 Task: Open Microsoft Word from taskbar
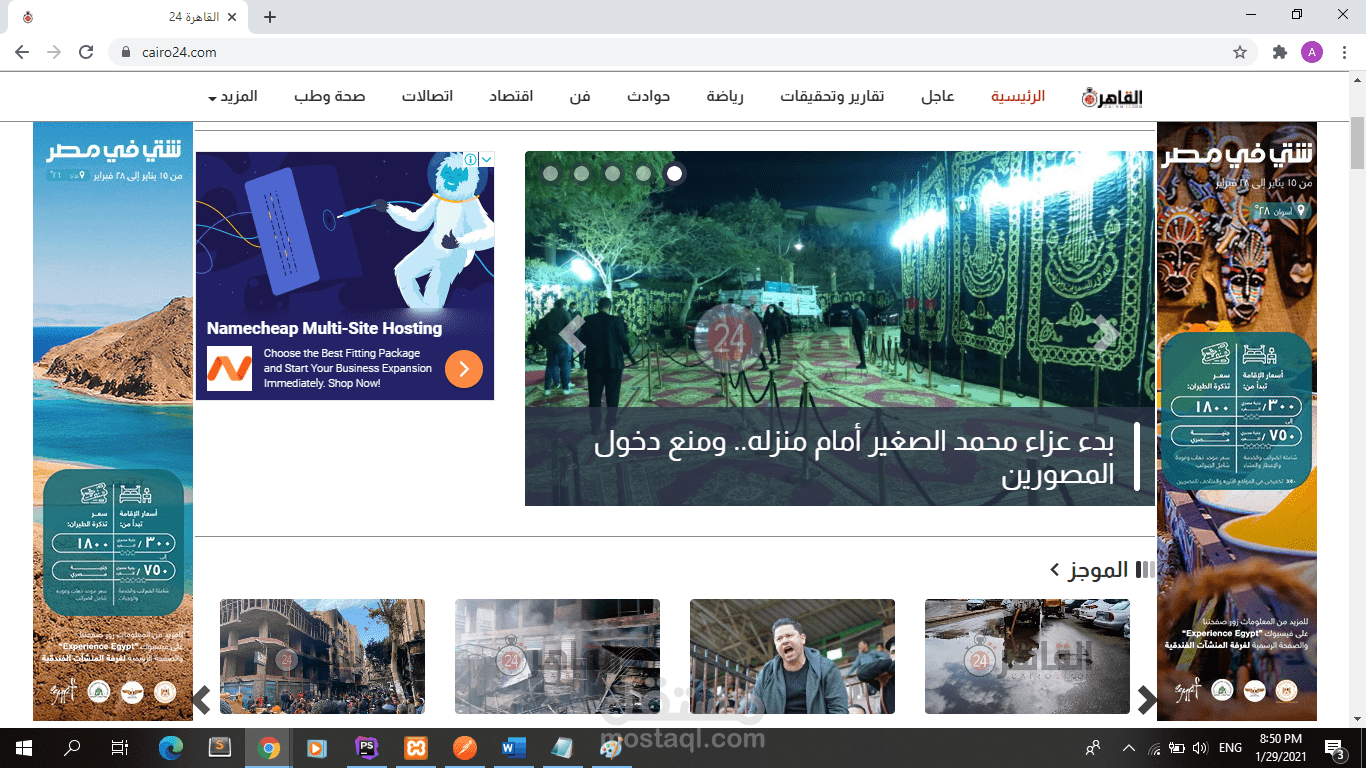coord(513,747)
